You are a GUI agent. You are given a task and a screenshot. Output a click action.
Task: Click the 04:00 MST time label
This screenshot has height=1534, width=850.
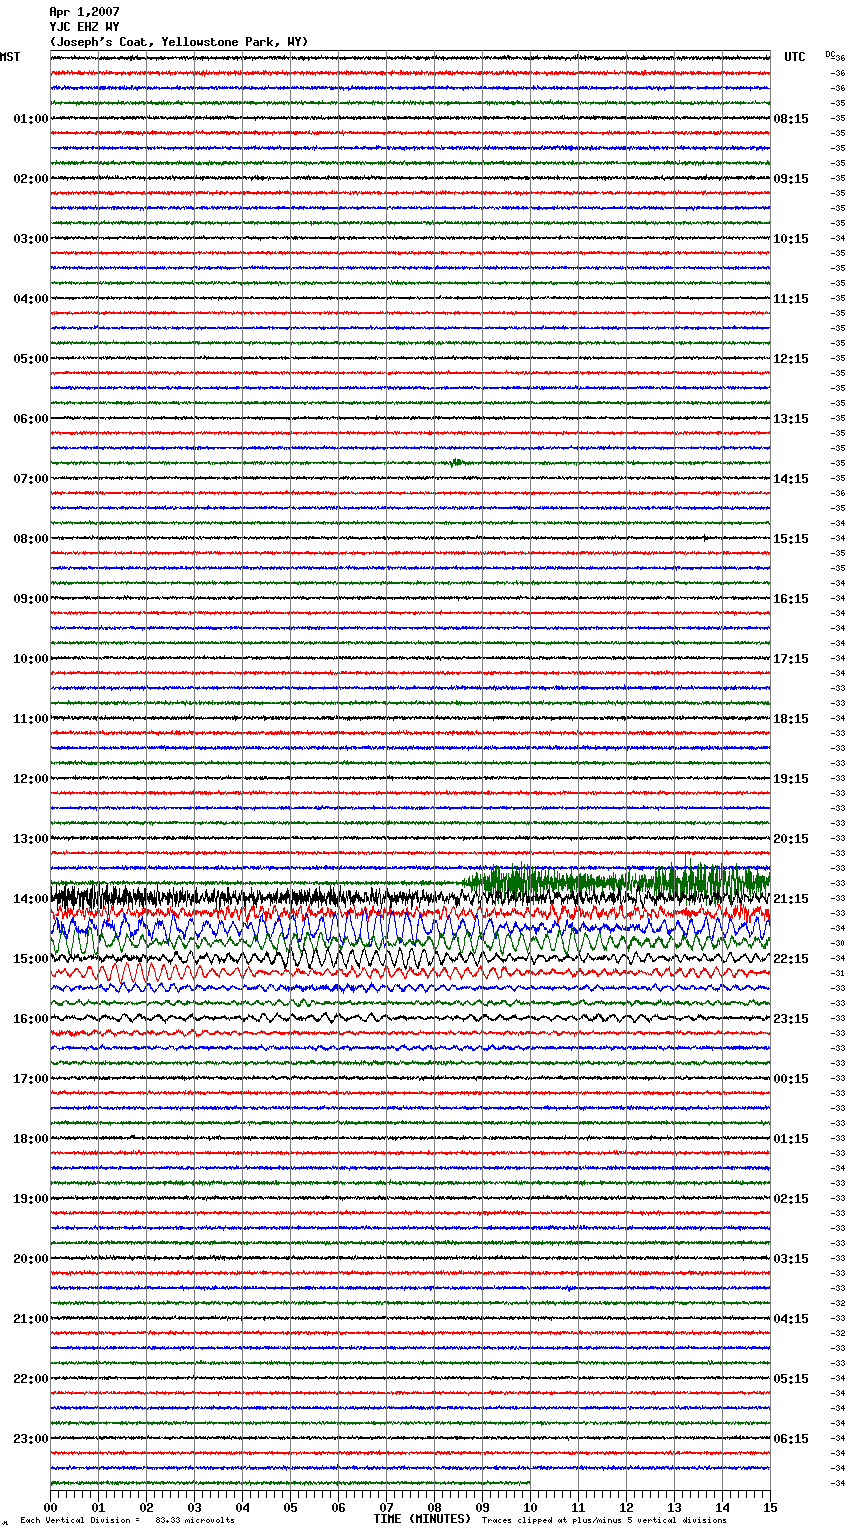(31, 299)
